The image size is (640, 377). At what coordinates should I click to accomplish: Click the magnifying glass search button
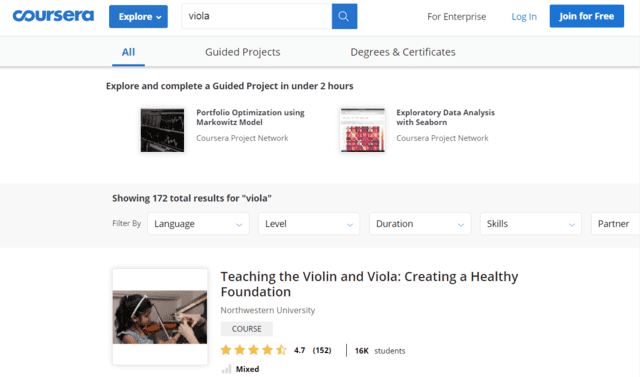coord(344,16)
